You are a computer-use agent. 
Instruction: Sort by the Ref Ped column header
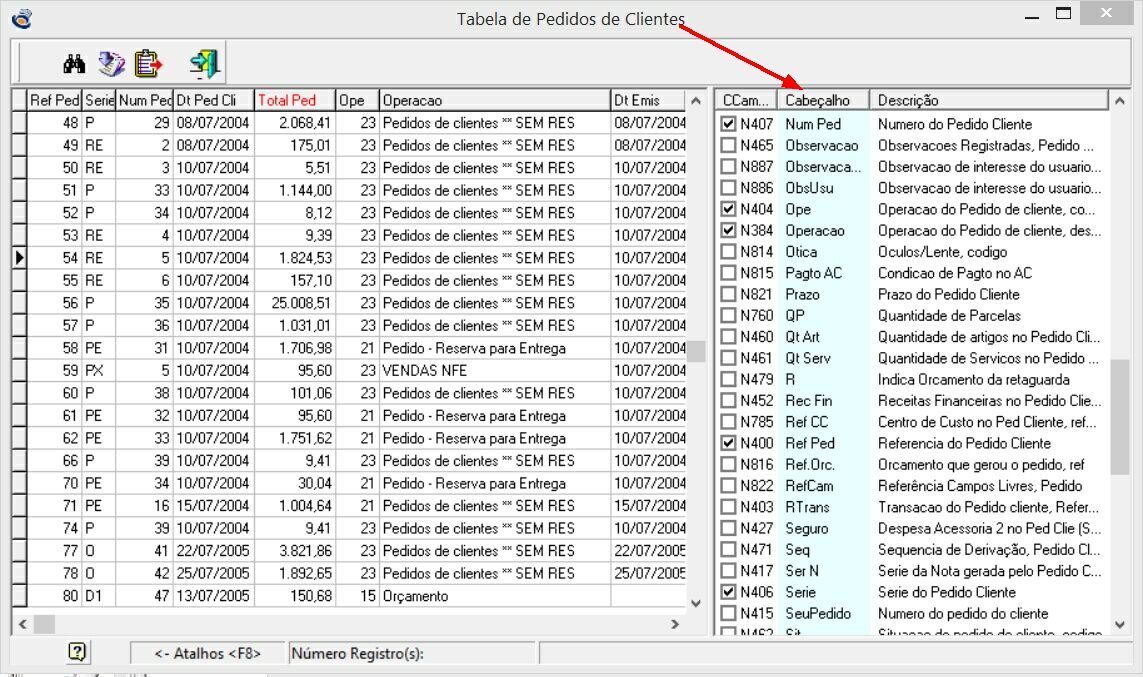coord(54,100)
